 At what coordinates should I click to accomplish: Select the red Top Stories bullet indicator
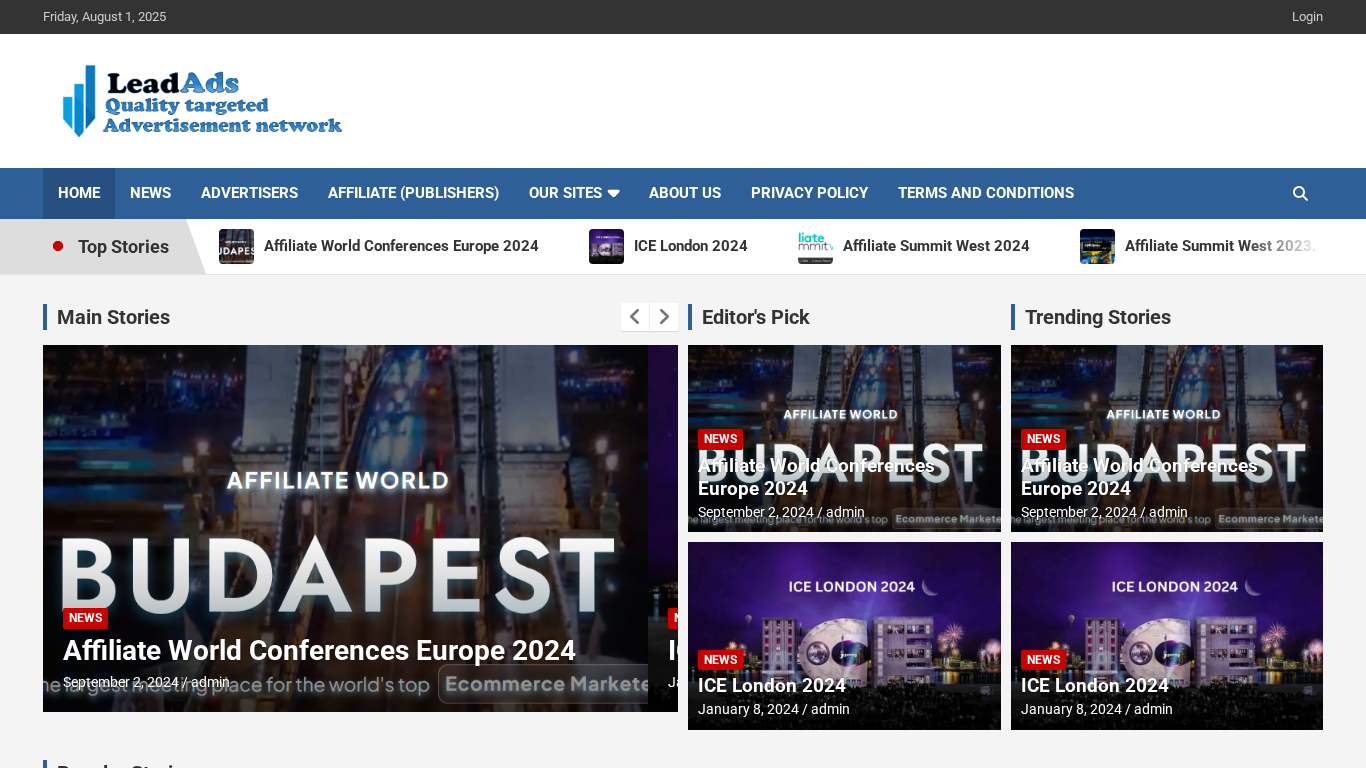(58, 244)
